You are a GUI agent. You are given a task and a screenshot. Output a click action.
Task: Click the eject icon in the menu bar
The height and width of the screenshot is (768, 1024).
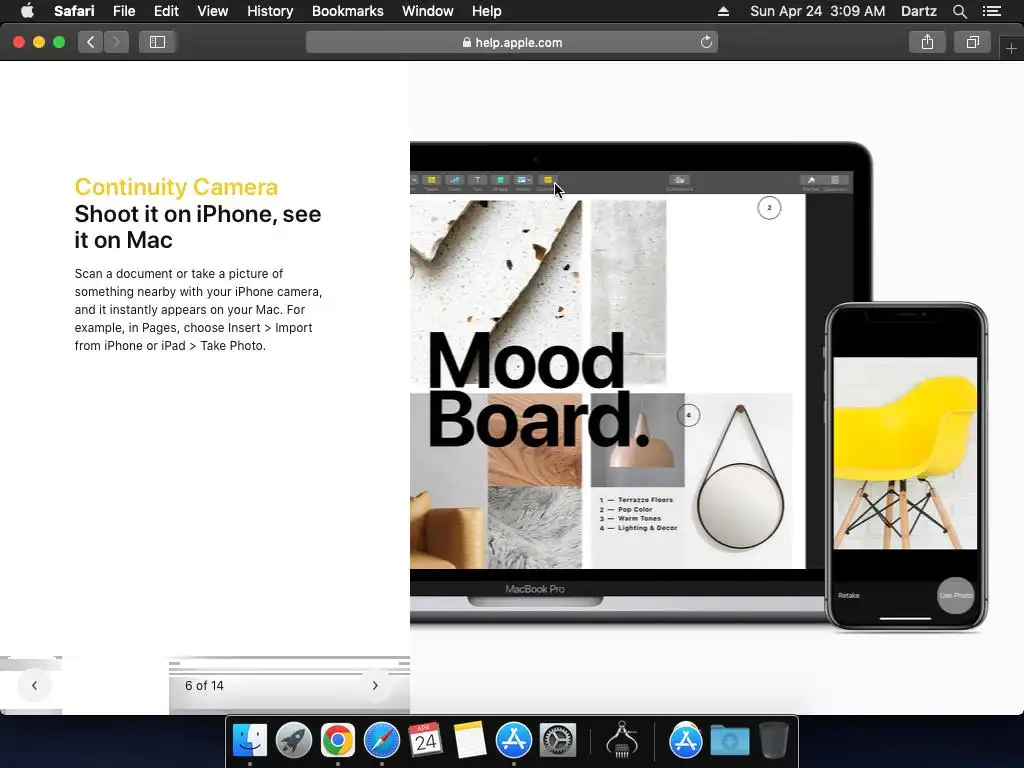coord(723,11)
